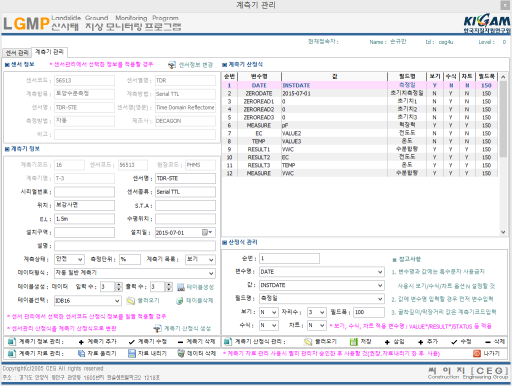Click 불러오기 icon in 계측기 산정식 관리 bar
Screen dimensions: 512x387
click(x=308, y=342)
